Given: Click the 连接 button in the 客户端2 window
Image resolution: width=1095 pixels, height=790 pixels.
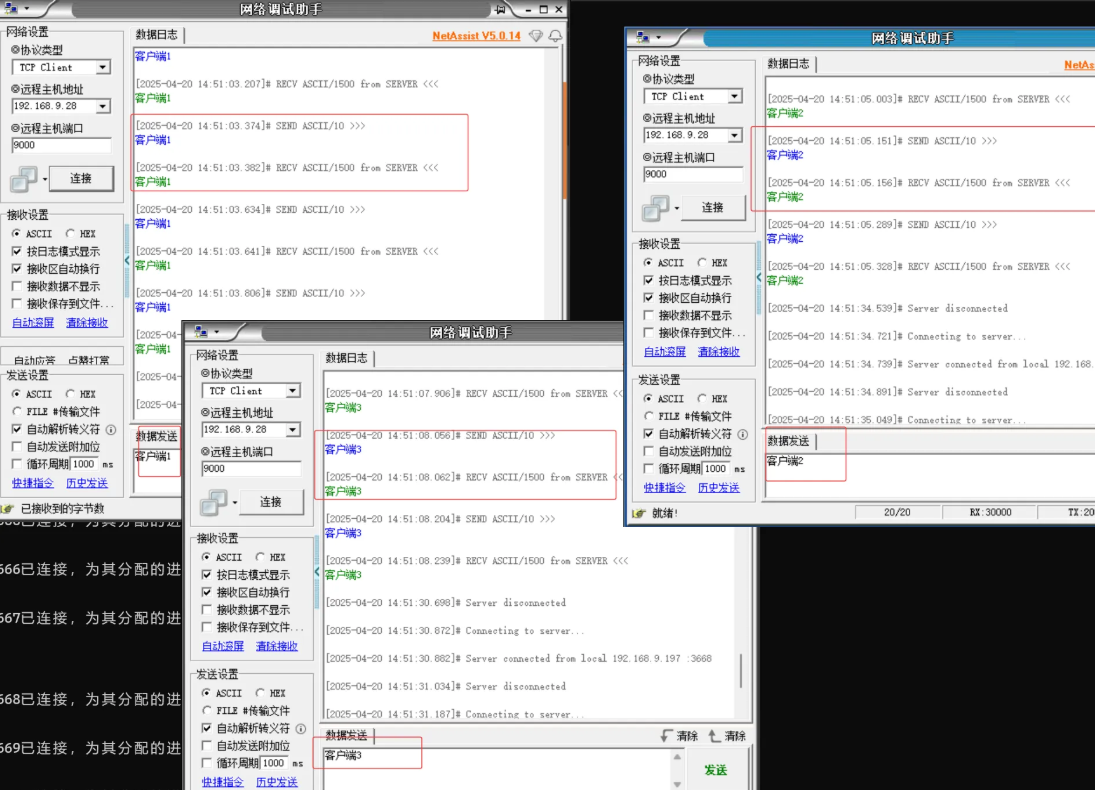Looking at the screenshot, I should pyautogui.click(x=713, y=208).
